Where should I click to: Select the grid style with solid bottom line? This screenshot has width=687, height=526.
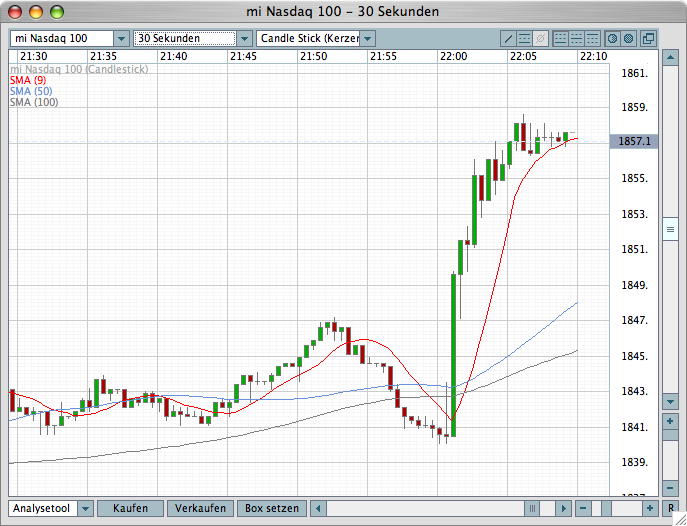point(560,39)
